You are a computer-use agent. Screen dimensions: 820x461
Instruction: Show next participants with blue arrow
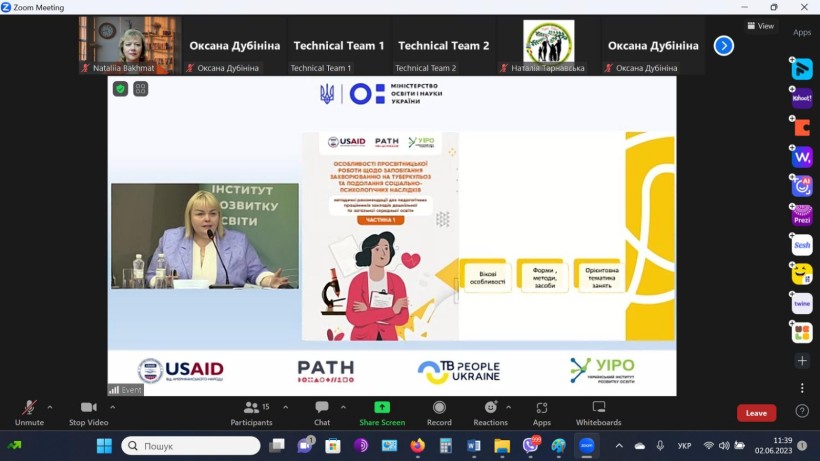coord(724,45)
